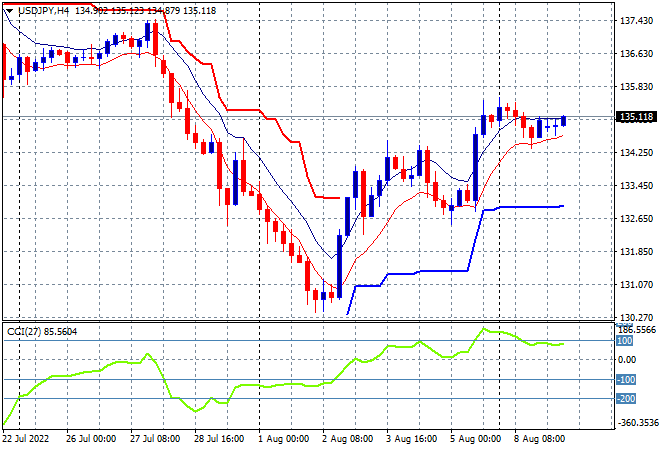Click the CCI 0.00 axis label
Screen dimensions: 660x450
627,360
